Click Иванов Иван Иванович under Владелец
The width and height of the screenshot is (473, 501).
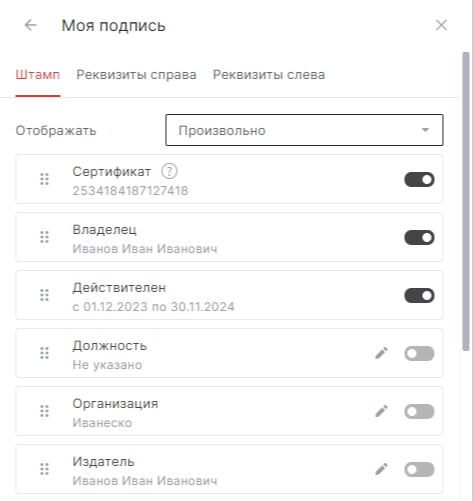click(x=145, y=249)
